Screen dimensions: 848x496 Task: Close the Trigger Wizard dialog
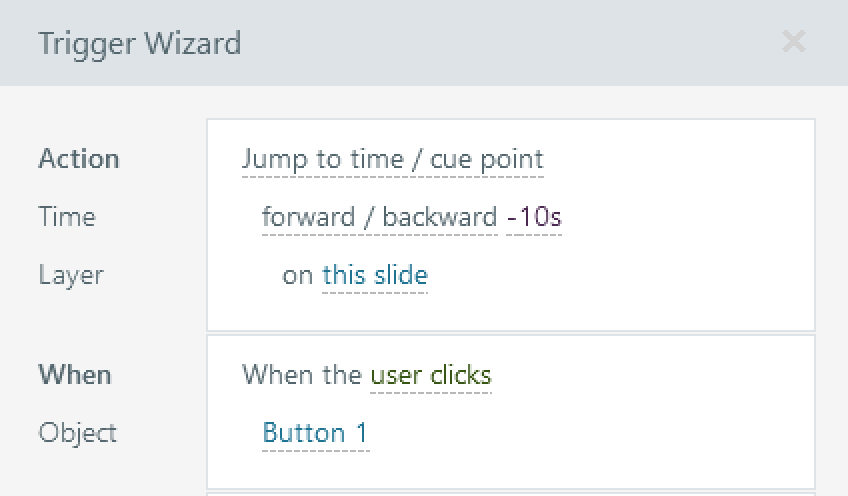coord(793,42)
